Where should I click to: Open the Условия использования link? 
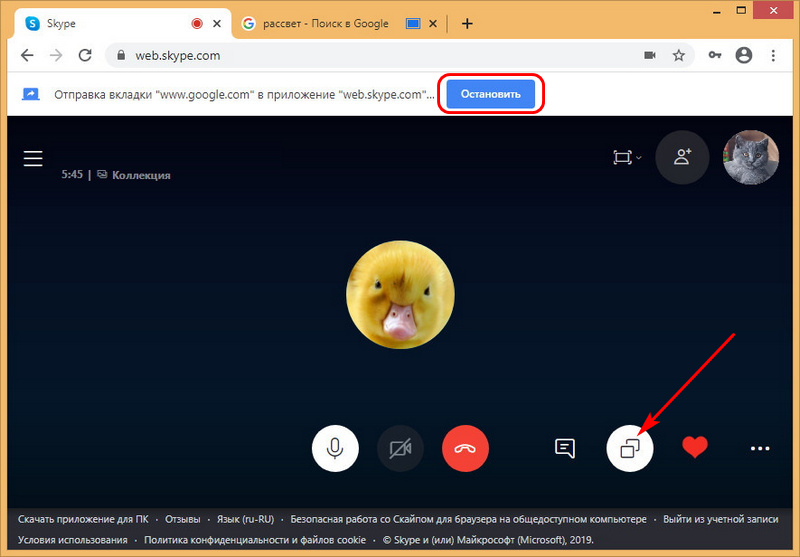tap(72, 540)
